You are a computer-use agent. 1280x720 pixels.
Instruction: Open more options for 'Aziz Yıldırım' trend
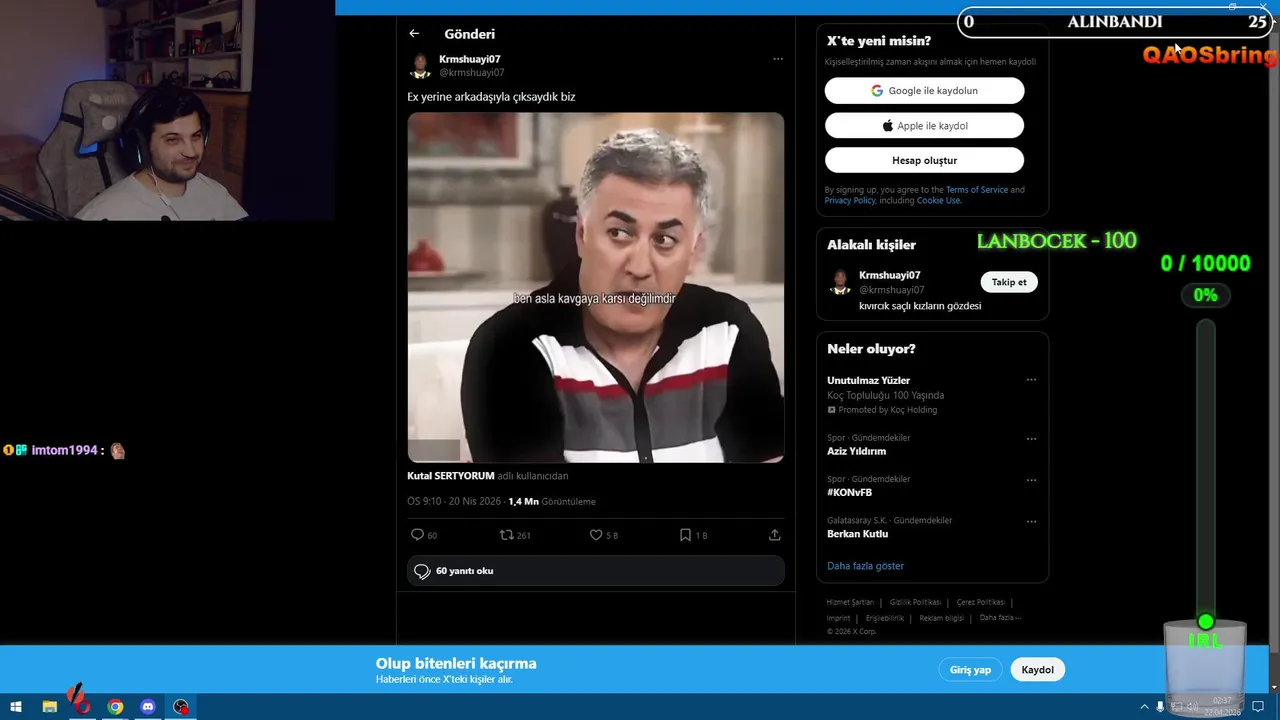[1031, 439]
